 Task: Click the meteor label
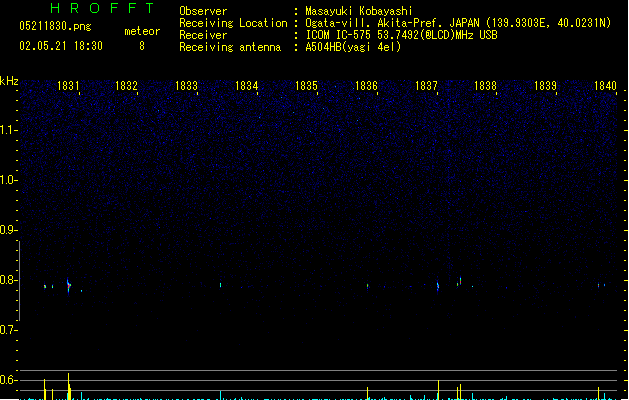click(142, 31)
